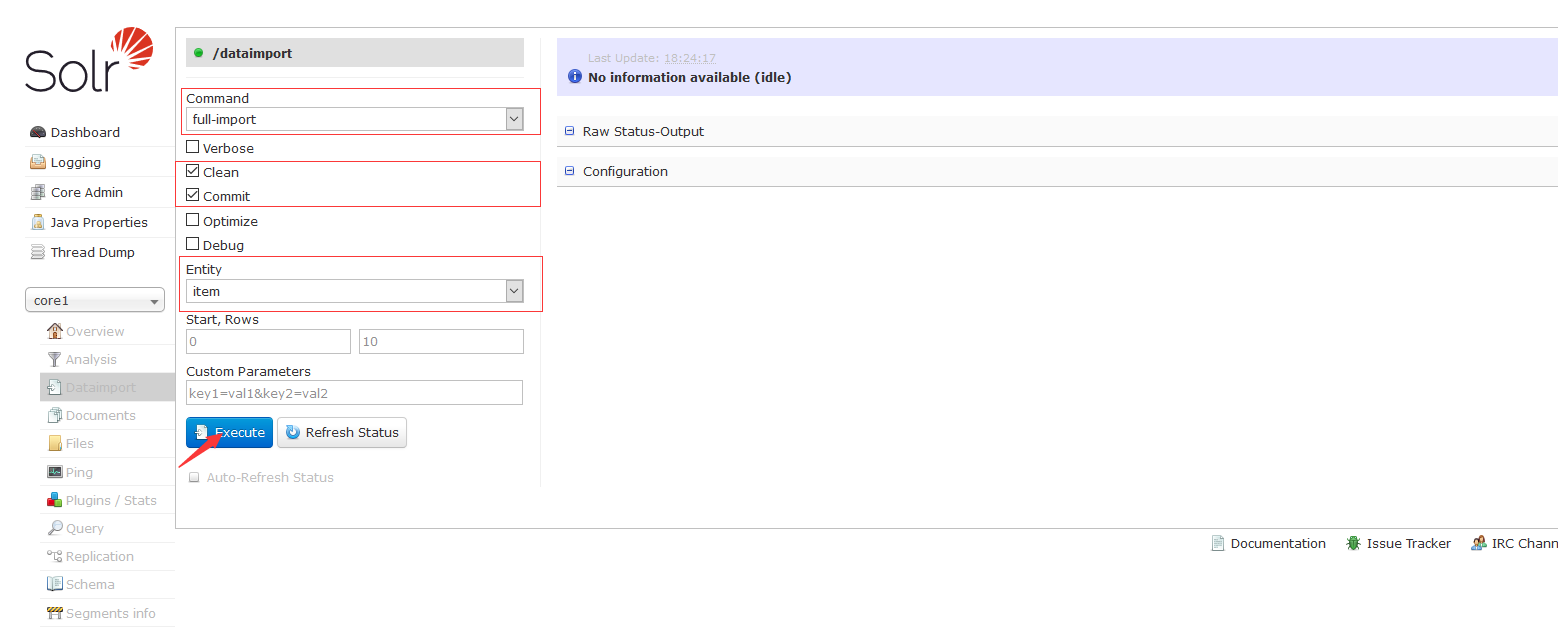
Task: Click the Ping monitor icon
Action: click(x=55, y=472)
